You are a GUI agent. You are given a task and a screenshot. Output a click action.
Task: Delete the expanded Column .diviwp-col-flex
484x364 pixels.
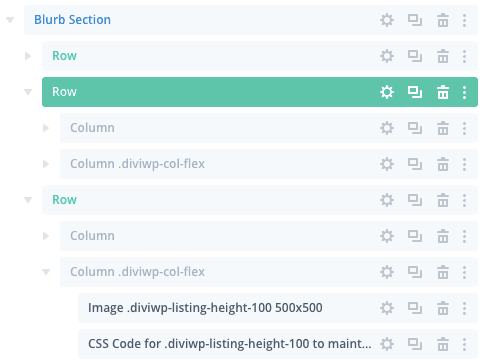pyautogui.click(x=443, y=272)
